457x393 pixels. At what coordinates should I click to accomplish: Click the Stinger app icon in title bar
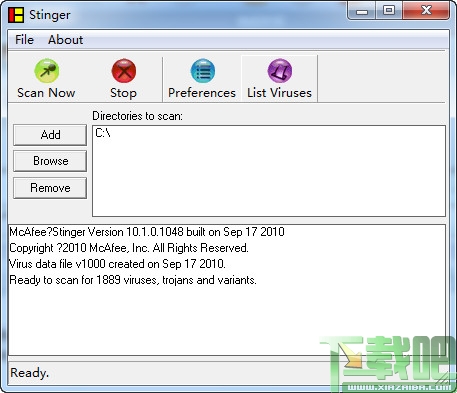click(16, 15)
